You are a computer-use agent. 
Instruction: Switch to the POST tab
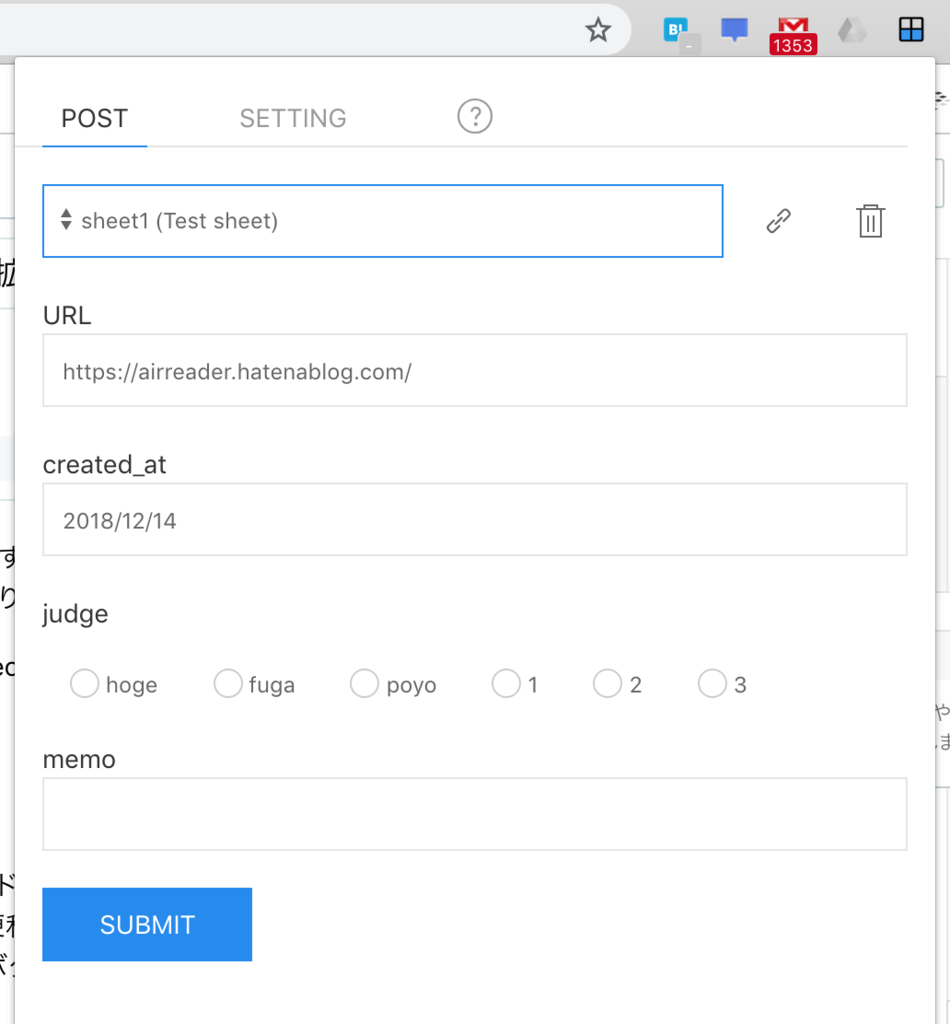95,119
